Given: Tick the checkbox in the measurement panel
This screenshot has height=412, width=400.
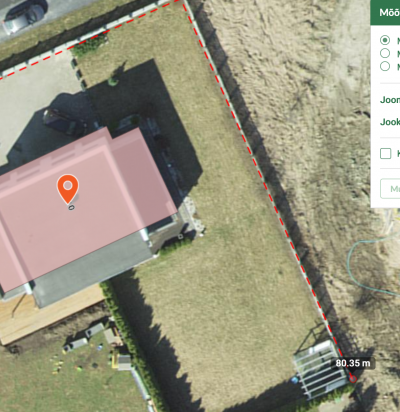Looking at the screenshot, I should (x=386, y=153).
